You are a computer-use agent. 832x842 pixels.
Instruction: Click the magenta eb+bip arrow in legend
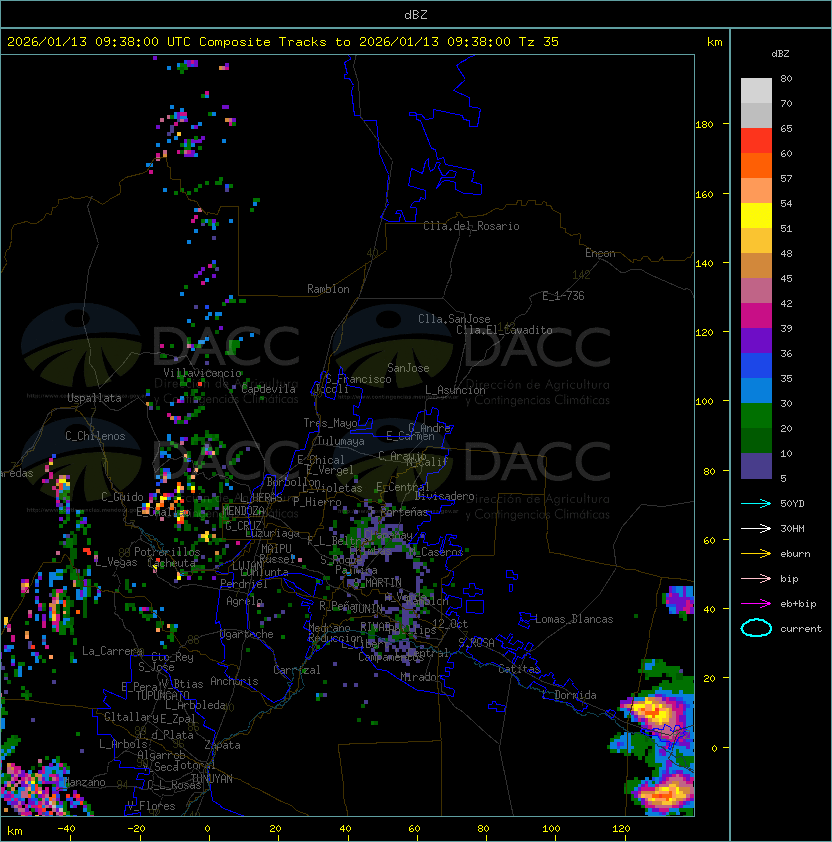coord(756,604)
